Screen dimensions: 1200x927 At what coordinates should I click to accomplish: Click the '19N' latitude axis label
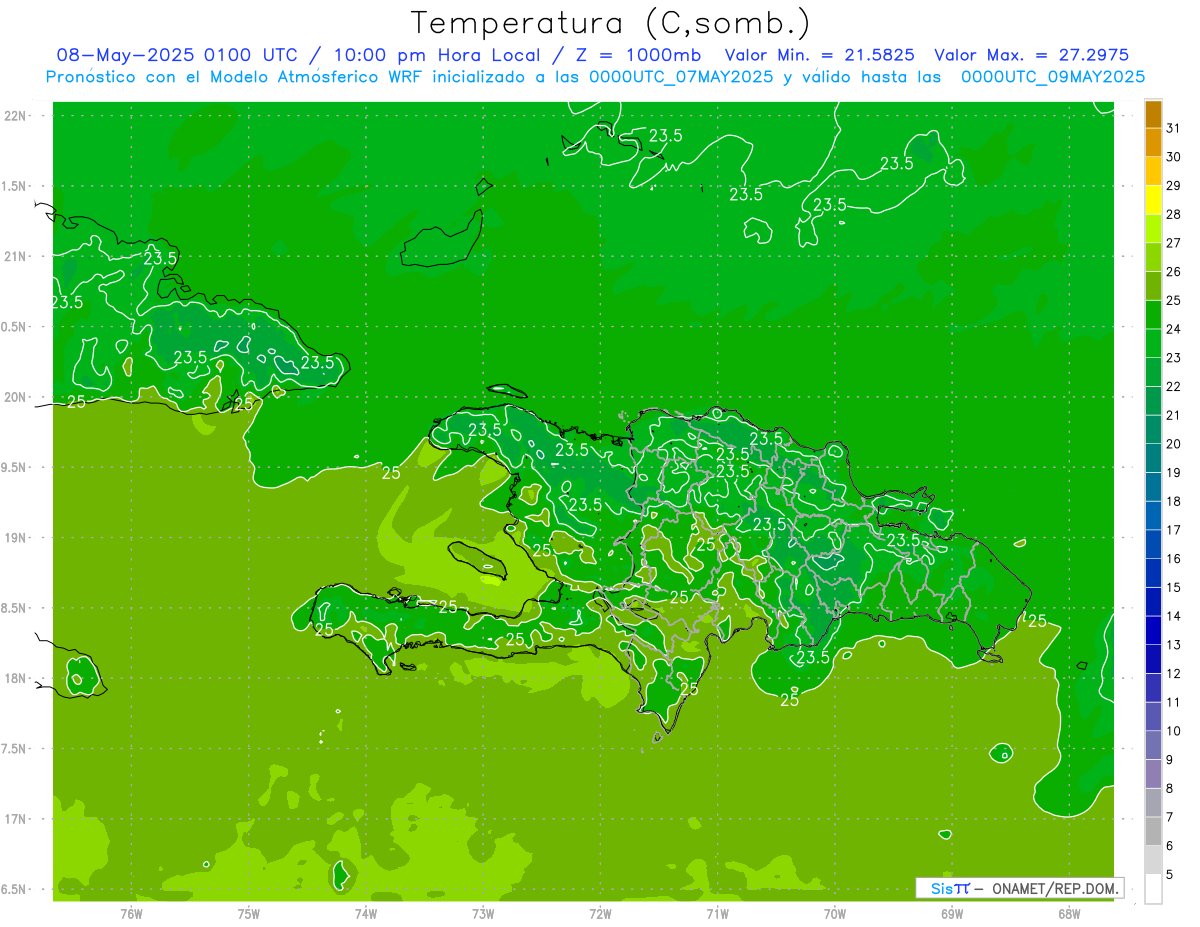click(15, 538)
